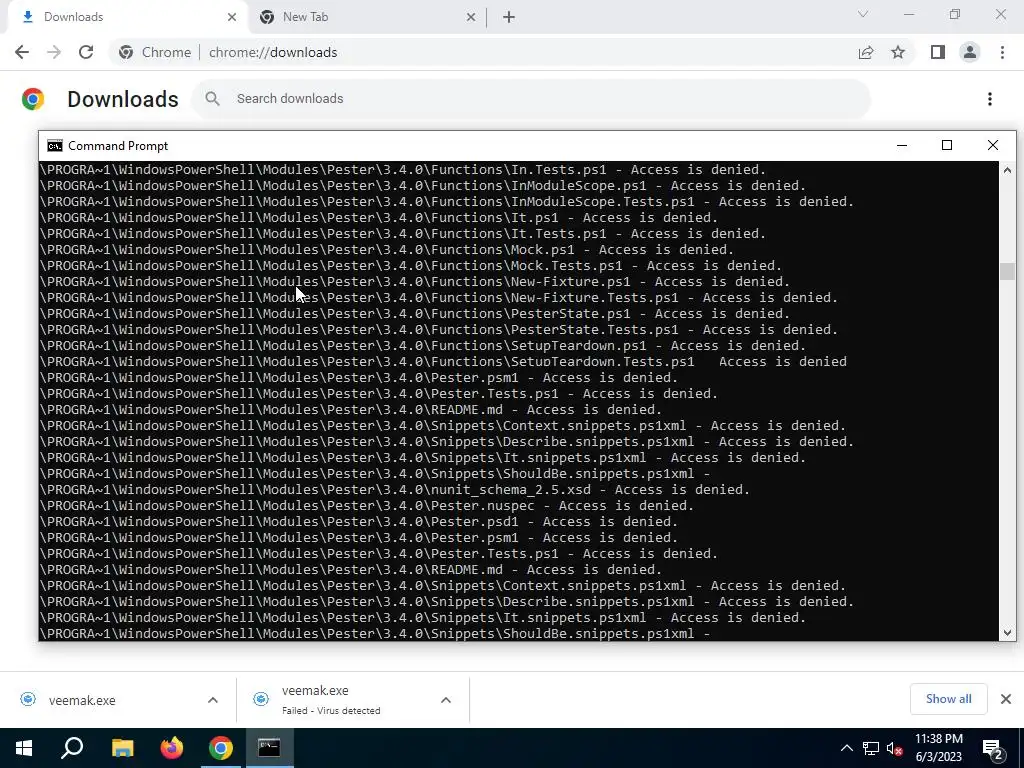Reload the chrome://downloads page
The image size is (1024, 768).
(x=86, y=52)
